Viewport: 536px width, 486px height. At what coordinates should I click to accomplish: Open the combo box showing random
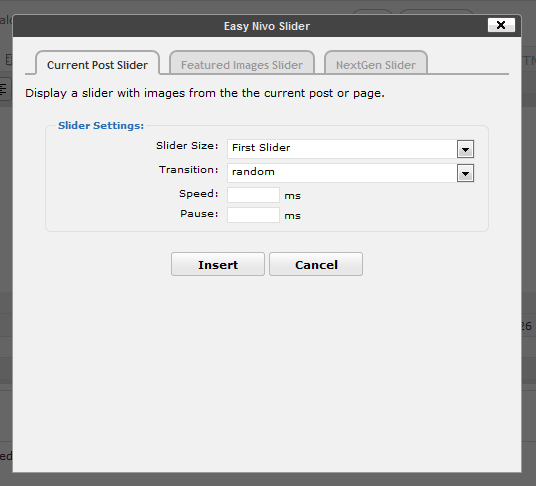[x=350, y=173]
